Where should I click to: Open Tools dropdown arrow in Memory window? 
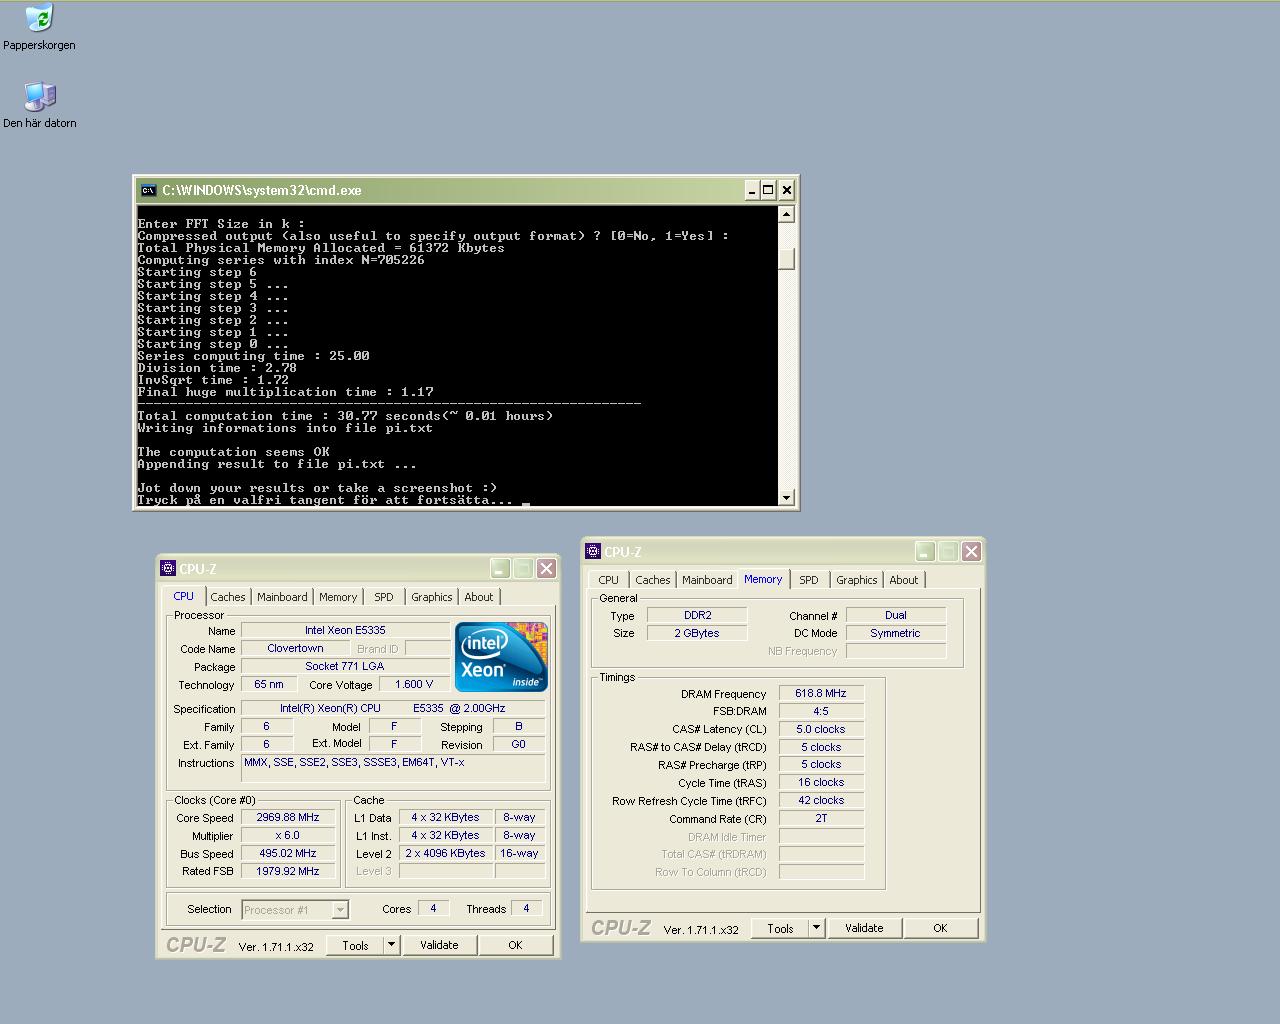[x=816, y=928]
